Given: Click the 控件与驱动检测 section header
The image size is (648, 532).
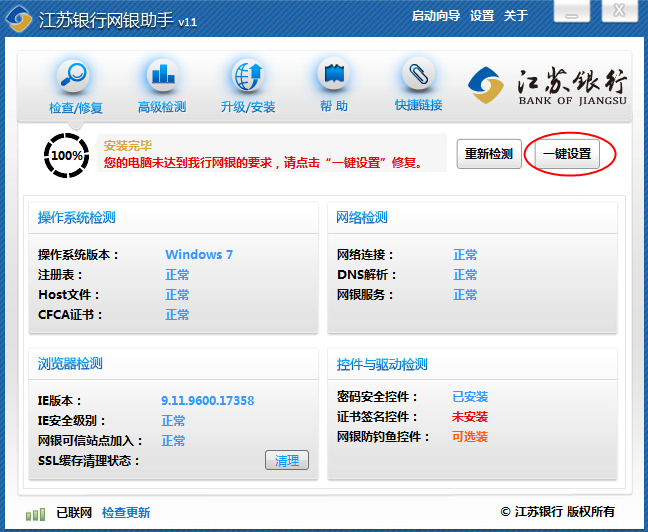Looking at the screenshot, I should (x=382, y=365).
